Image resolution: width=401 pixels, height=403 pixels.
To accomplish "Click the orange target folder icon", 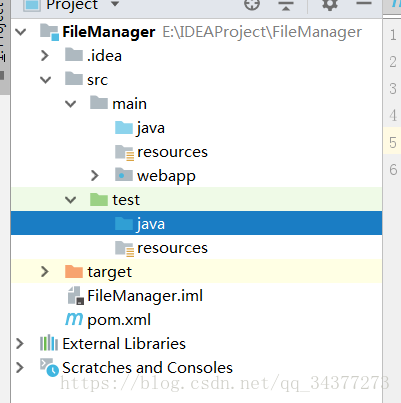I will pyautogui.click(x=74, y=272).
